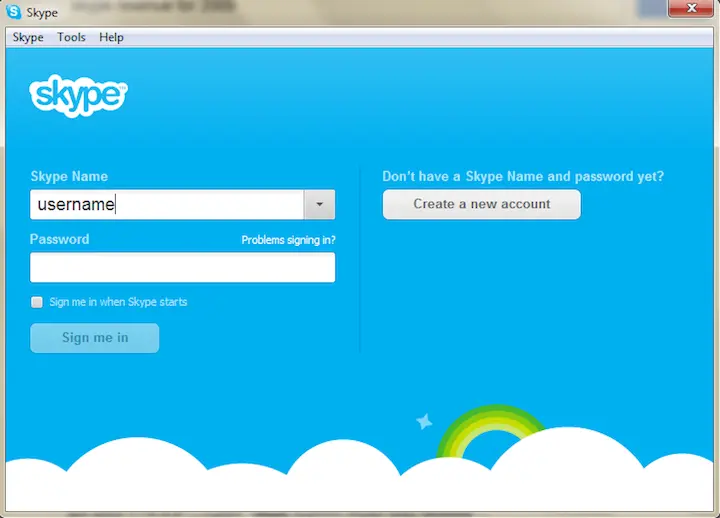The height and width of the screenshot is (518, 720).
Task: Click the 'Password' label text
Action: point(60,239)
